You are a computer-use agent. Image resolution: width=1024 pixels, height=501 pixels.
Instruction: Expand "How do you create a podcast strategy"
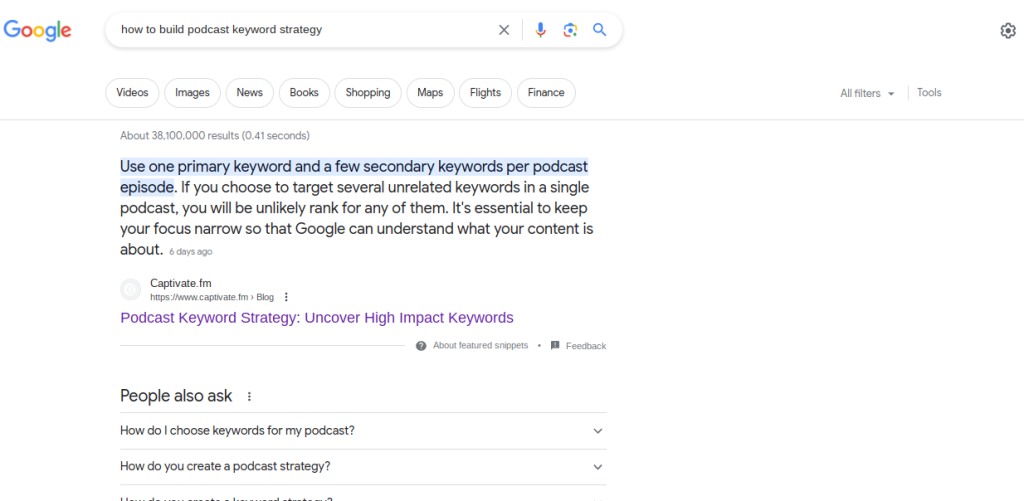(x=363, y=466)
